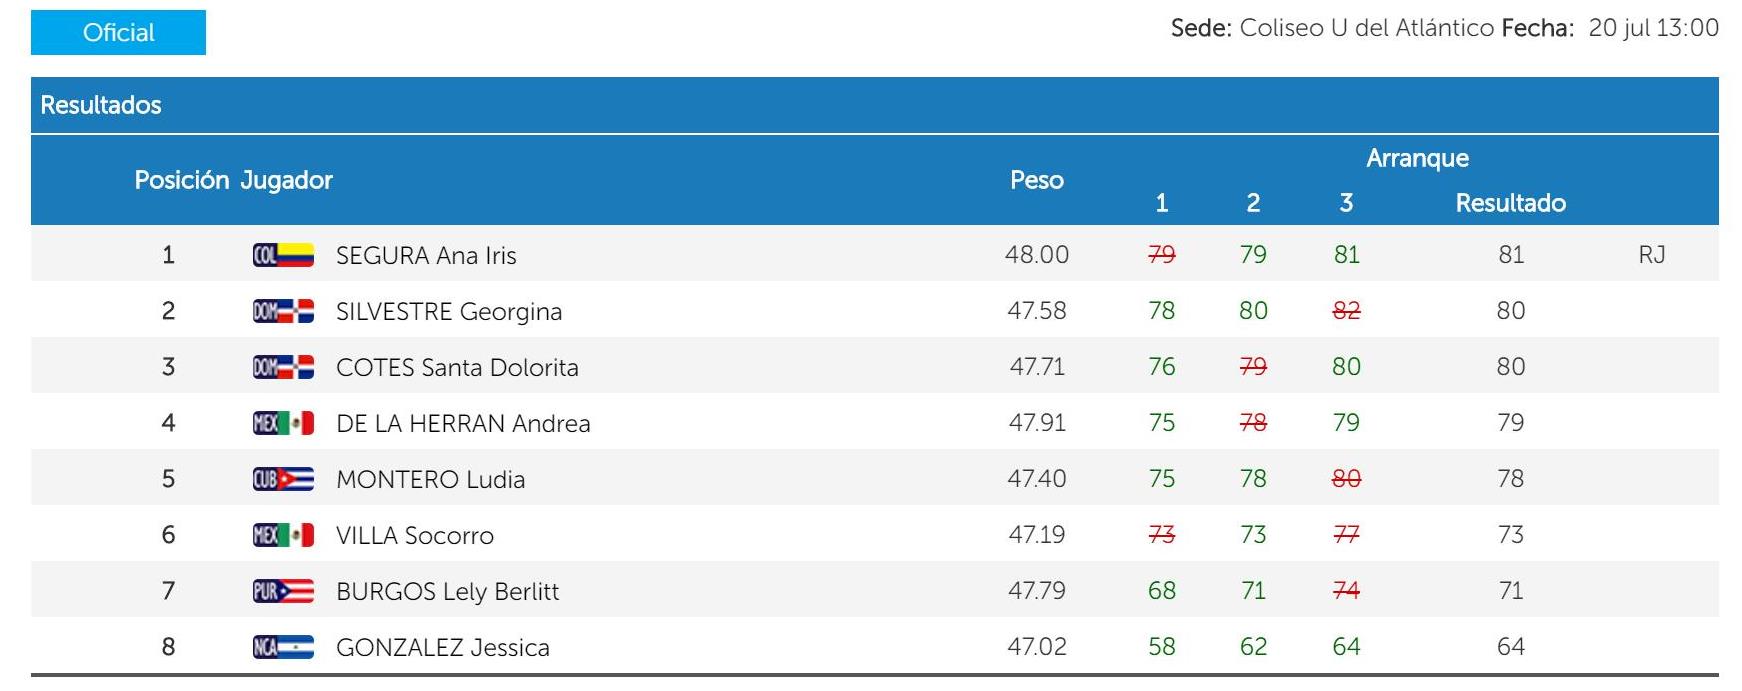The height and width of the screenshot is (691, 1742).
Task: Click the Posición column header
Action: pos(182,180)
